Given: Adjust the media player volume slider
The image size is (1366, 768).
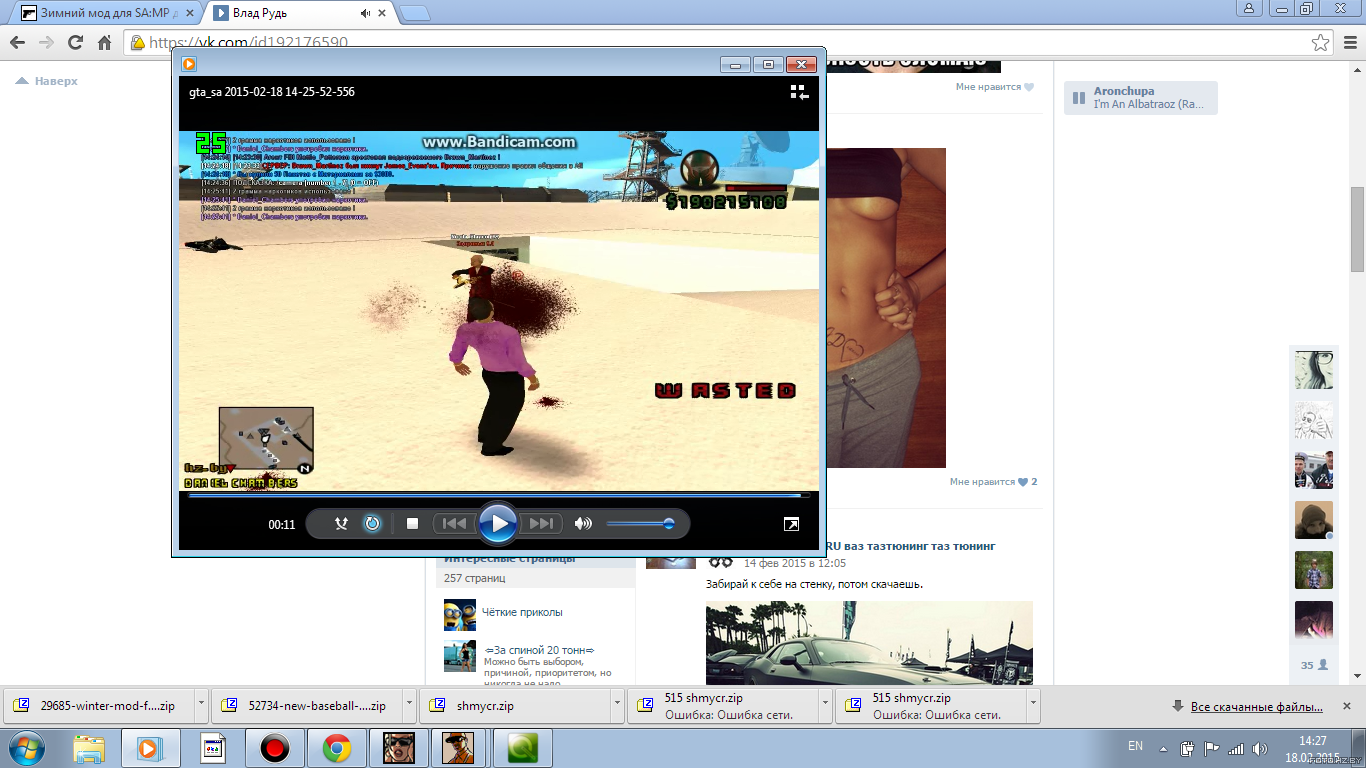Looking at the screenshot, I should [x=640, y=524].
